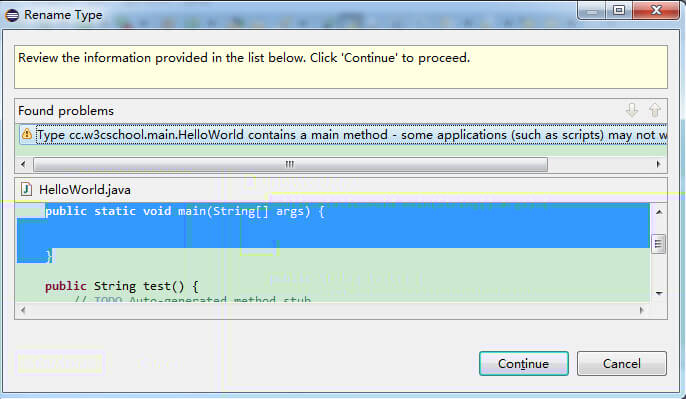Screen dimensions: 686x399
Task: Click code preview horizontal scroll left arrow
Action: click(23, 310)
